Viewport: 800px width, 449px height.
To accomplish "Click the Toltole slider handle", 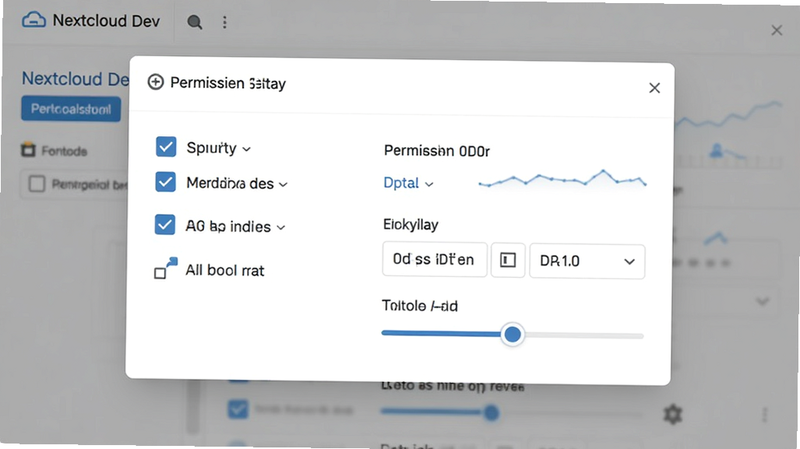I will coord(512,334).
